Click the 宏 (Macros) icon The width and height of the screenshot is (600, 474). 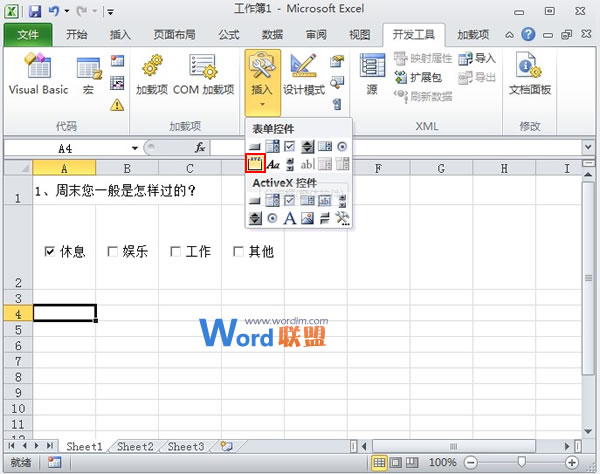pos(89,76)
